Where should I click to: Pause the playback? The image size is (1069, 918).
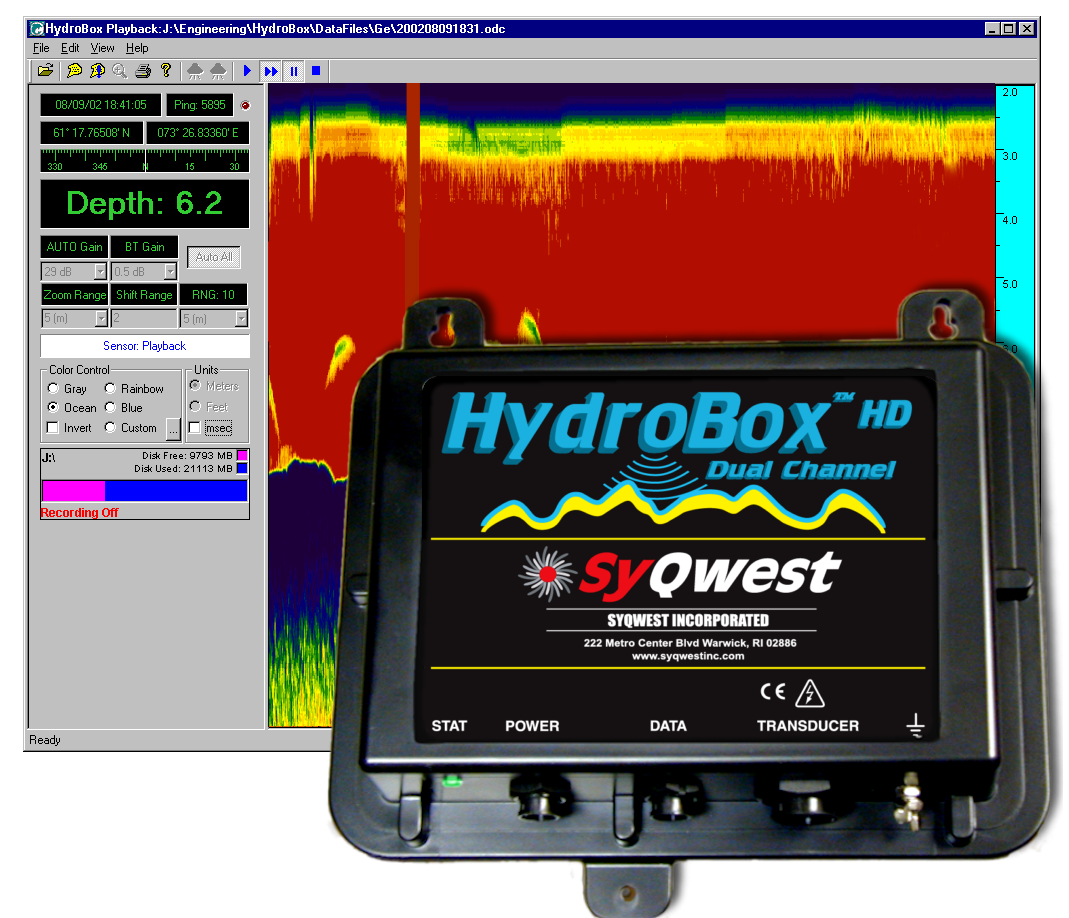tap(294, 71)
